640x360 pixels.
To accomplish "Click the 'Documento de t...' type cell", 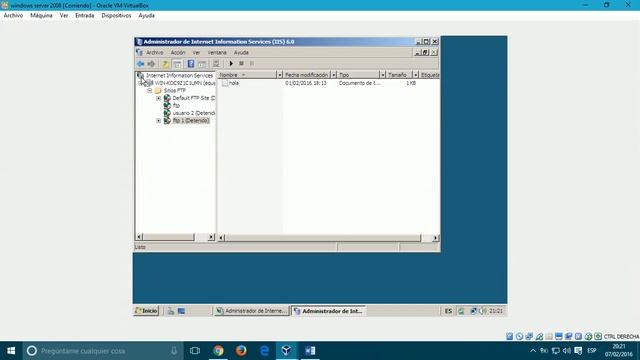I will 359,83.
